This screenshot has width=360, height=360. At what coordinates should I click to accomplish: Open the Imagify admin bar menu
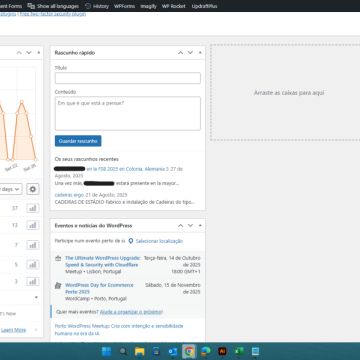click(x=148, y=6)
